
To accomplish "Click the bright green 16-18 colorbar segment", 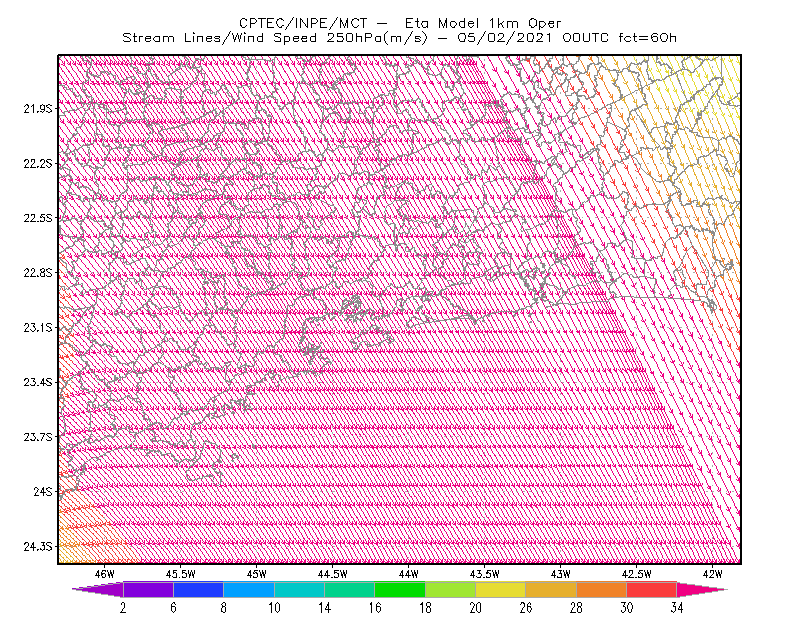I will coord(399,589).
